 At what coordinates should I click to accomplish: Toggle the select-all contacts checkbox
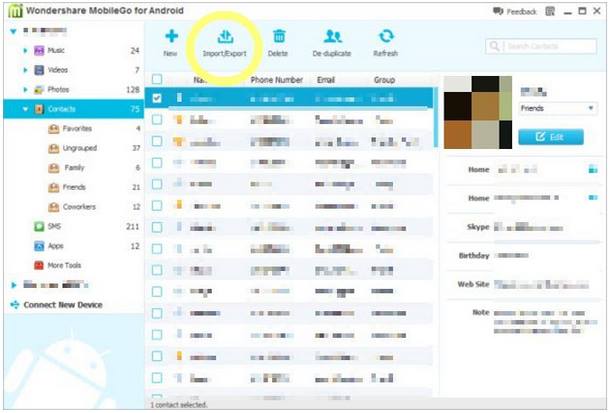[157, 79]
